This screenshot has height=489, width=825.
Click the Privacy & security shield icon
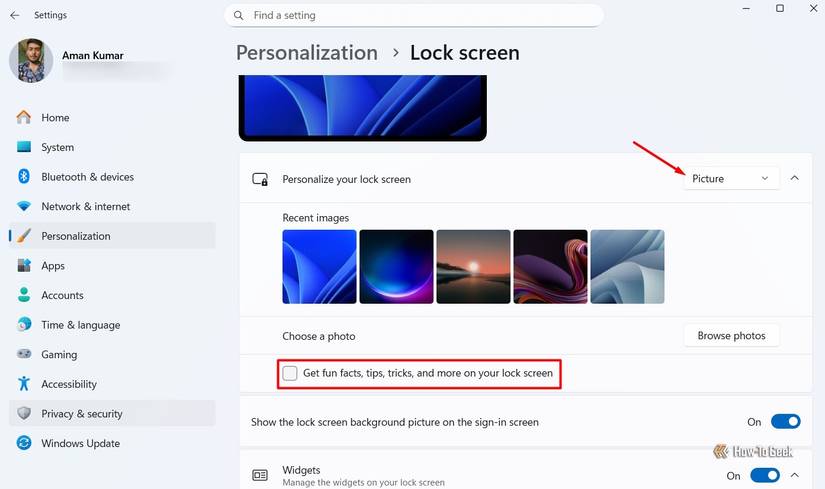[24, 413]
